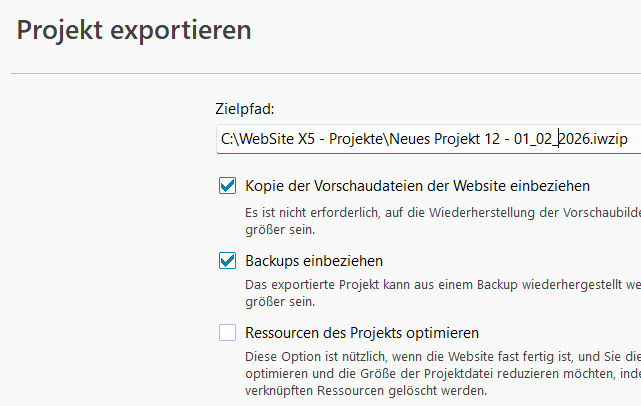This screenshot has height=406, width=641.
Task: Click the separator line below the heading
Action: pyautogui.click(x=320, y=73)
